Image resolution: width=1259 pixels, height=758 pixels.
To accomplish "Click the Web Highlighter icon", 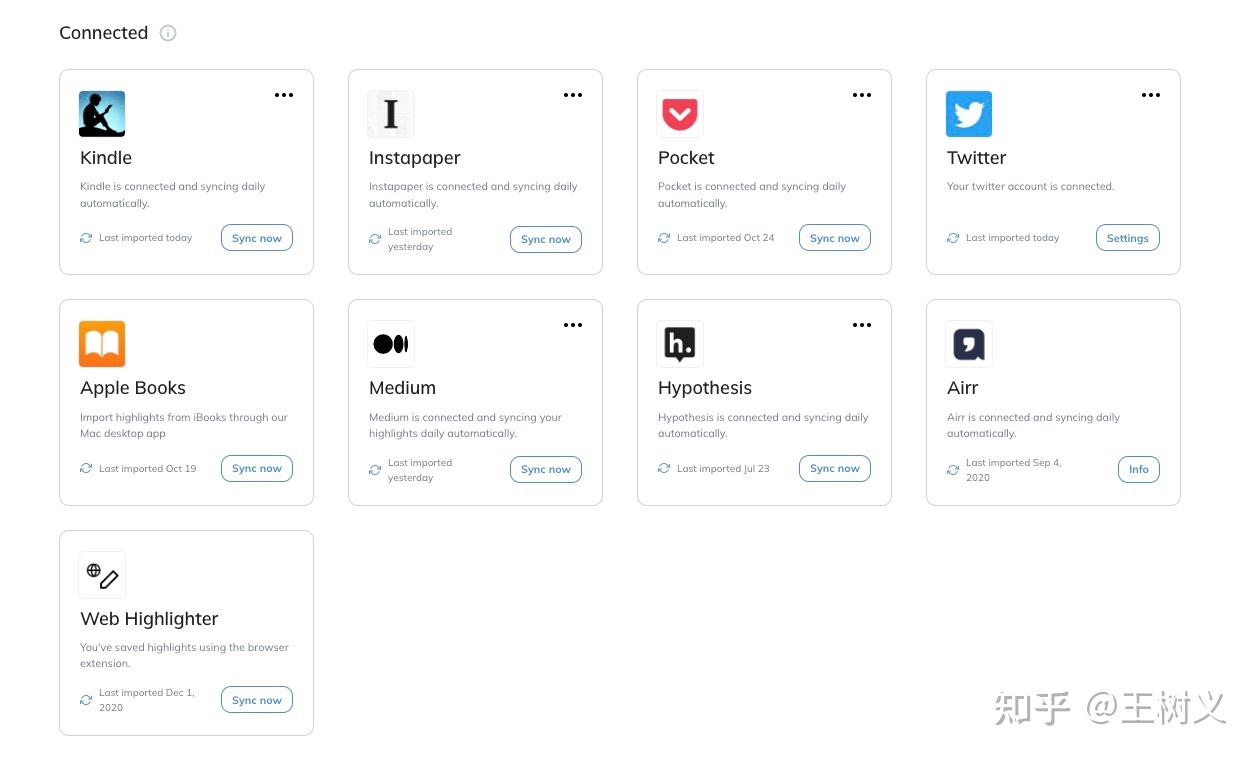I will coord(102,575).
